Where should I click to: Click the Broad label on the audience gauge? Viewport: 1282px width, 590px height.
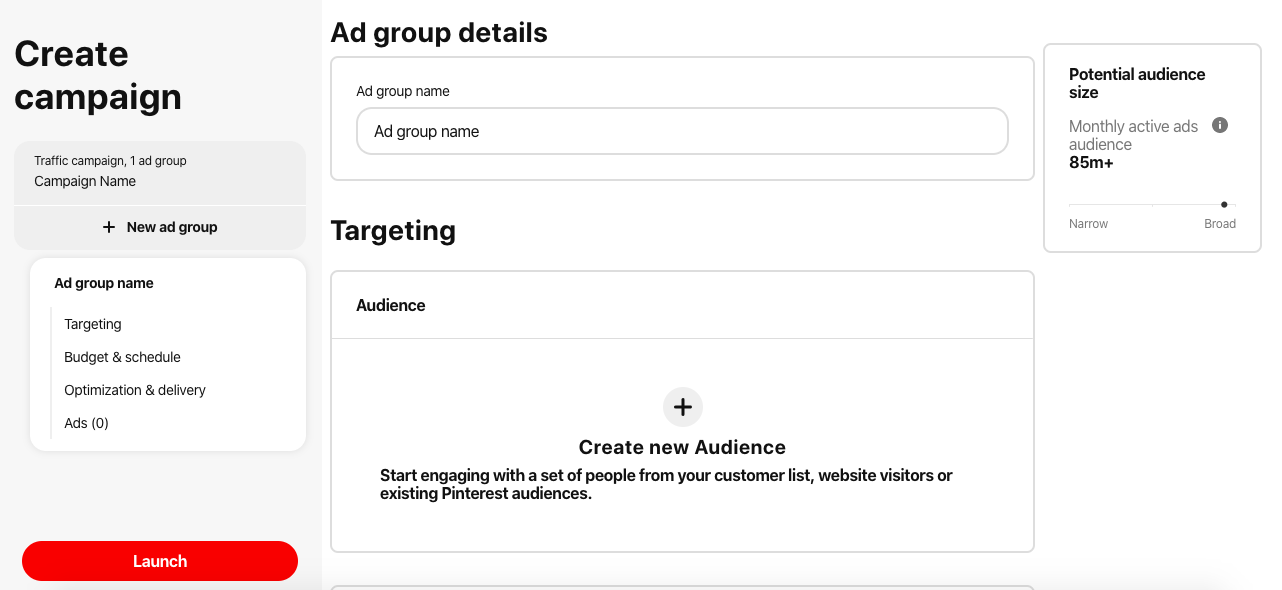coord(1220,223)
